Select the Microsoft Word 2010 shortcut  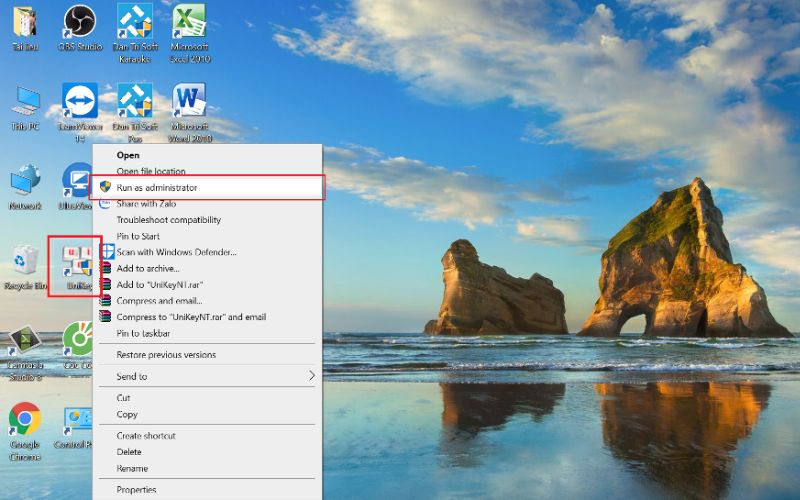point(189,112)
